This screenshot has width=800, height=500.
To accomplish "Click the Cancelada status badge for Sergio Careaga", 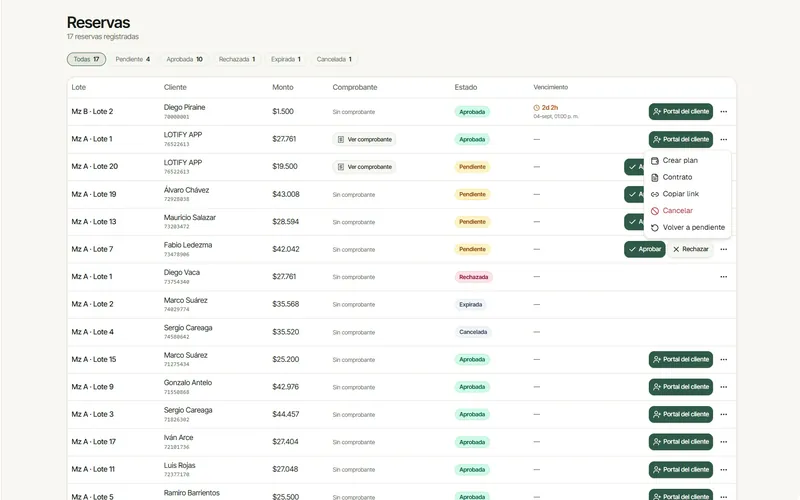I will (473, 332).
